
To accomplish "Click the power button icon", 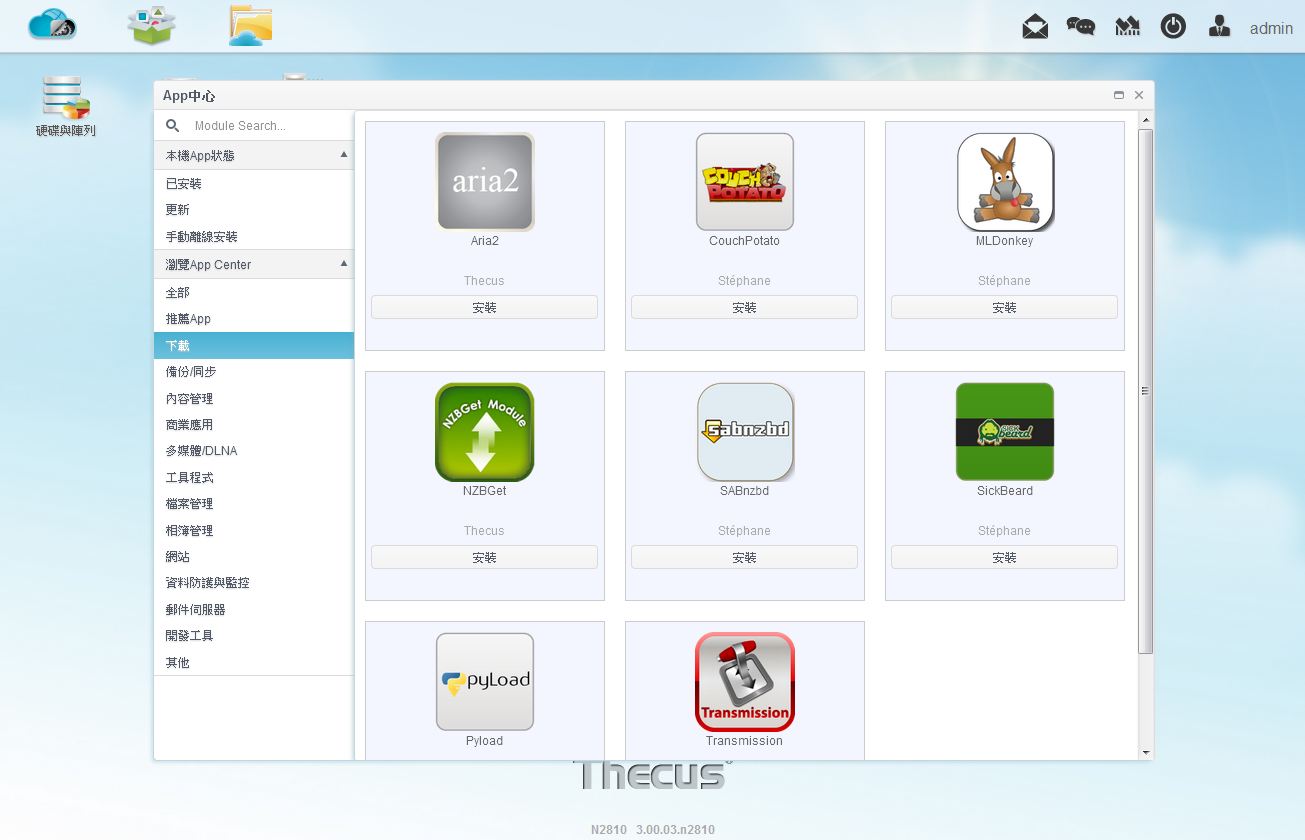I will click(x=1173, y=26).
